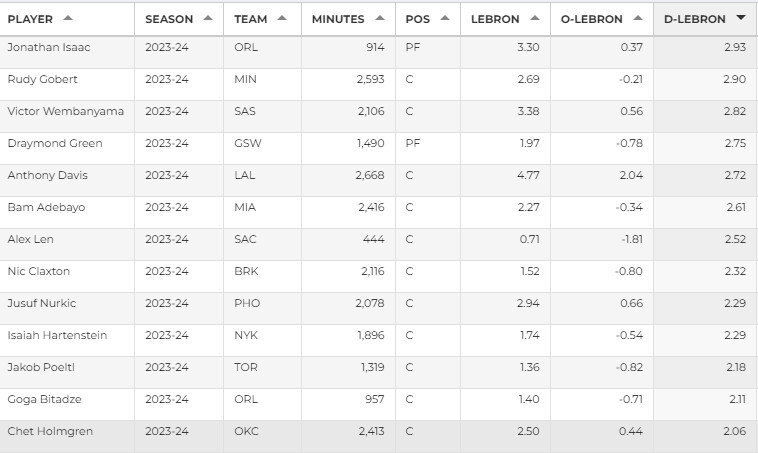Click the sort arrow beside SEASON header

pyautogui.click(x=207, y=19)
